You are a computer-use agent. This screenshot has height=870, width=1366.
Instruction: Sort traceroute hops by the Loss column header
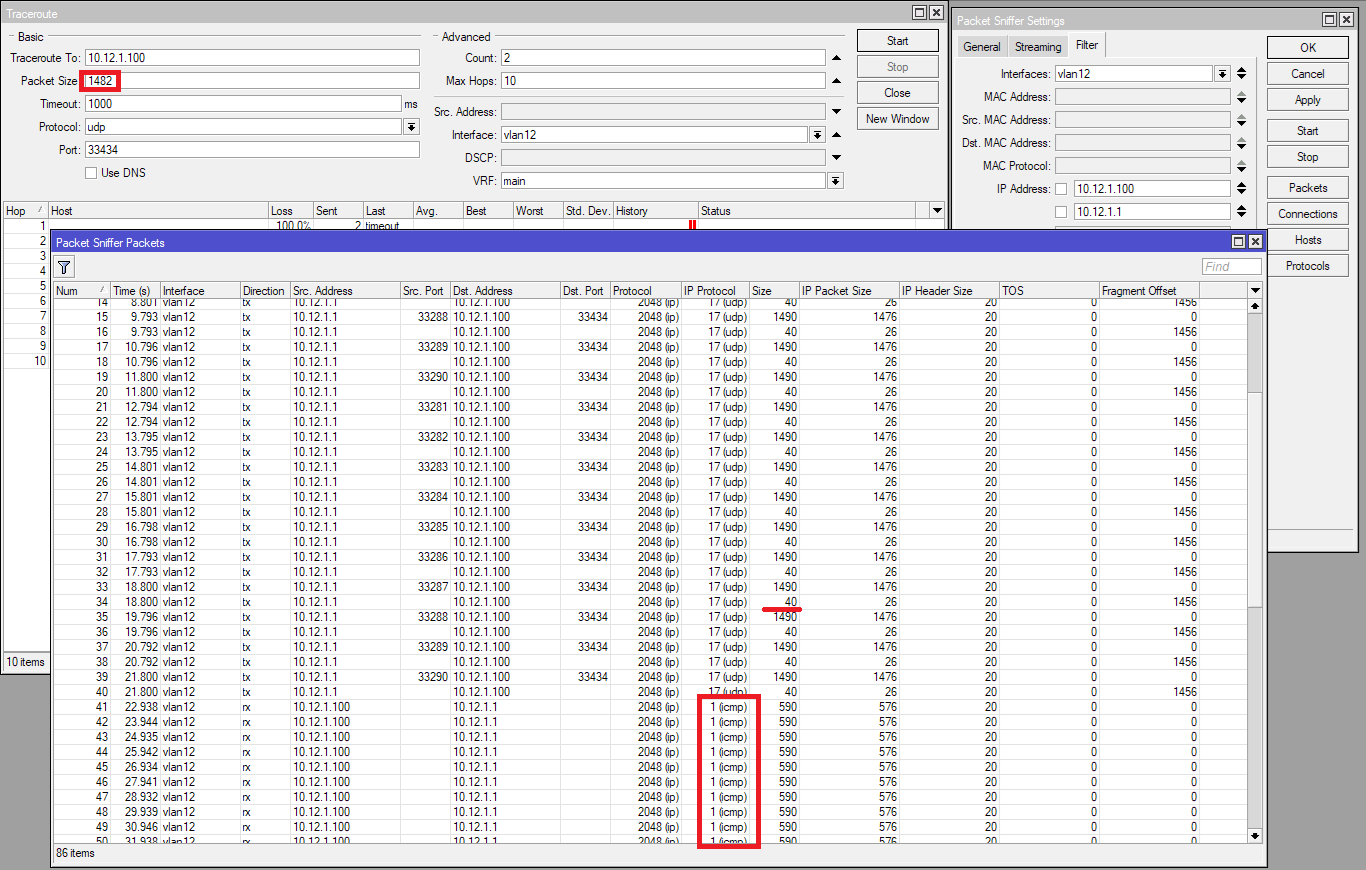point(291,211)
